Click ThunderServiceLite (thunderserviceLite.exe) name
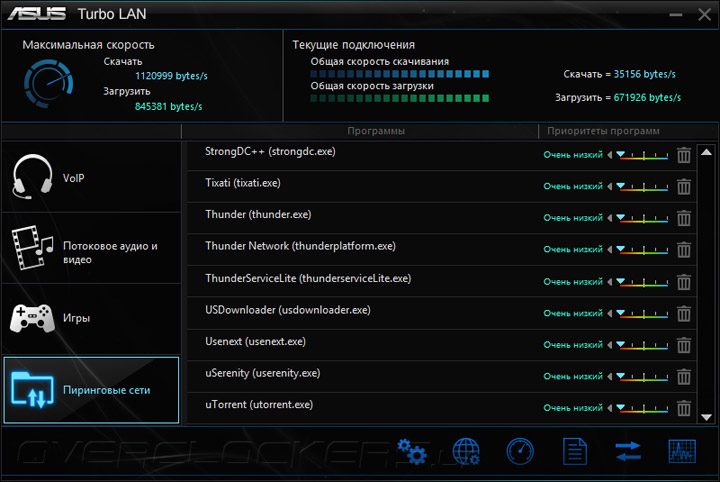Screen dimensions: 720x482 click(308, 278)
